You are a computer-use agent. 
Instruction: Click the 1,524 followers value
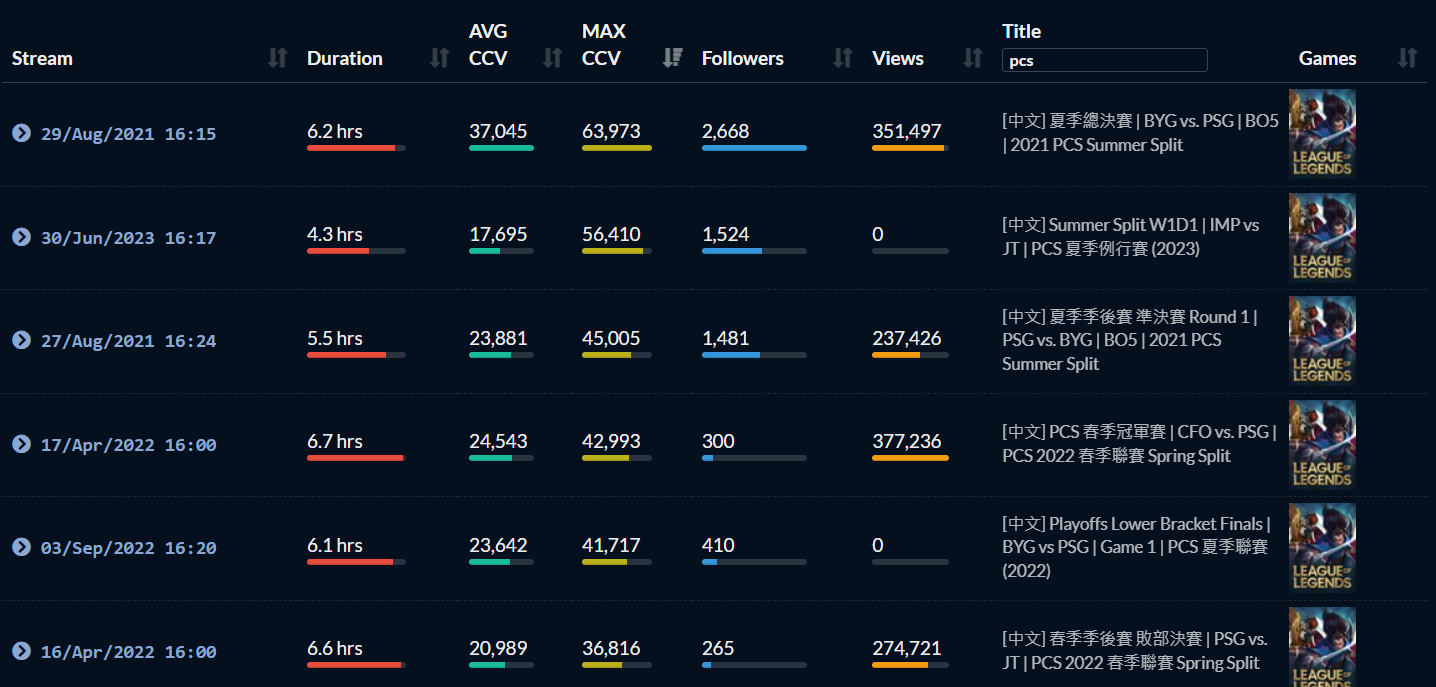[726, 234]
